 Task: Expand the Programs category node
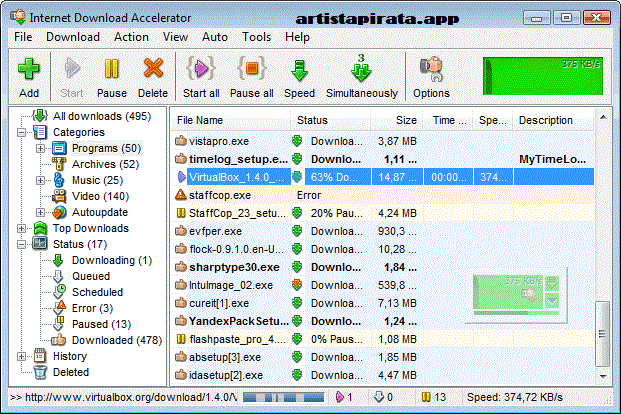[x=40, y=149]
